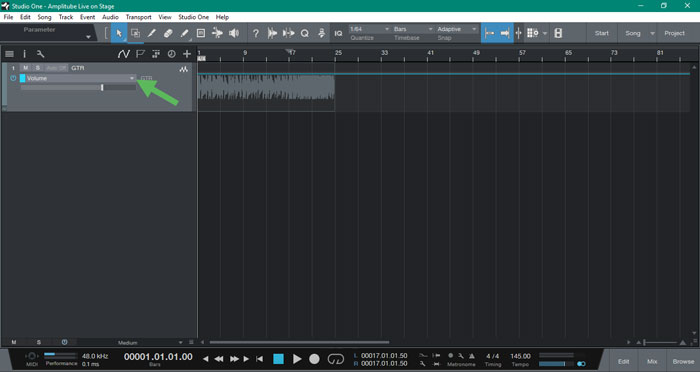
Task: Open the arranger track icon
Action: (156, 54)
